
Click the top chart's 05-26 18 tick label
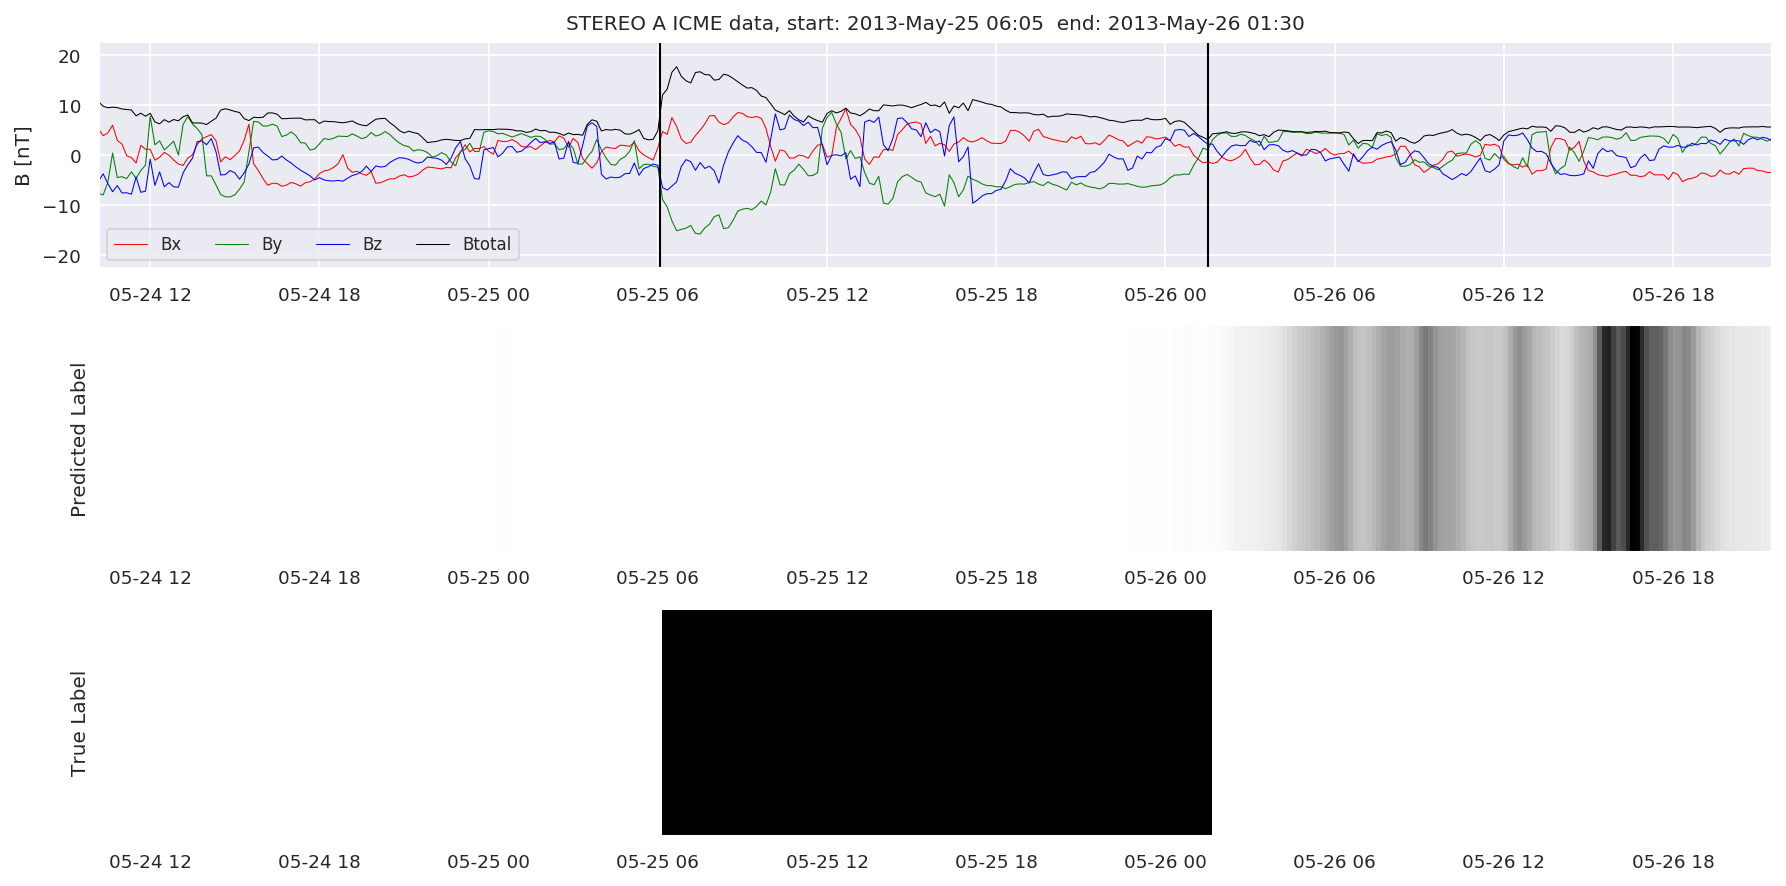pos(1673,295)
